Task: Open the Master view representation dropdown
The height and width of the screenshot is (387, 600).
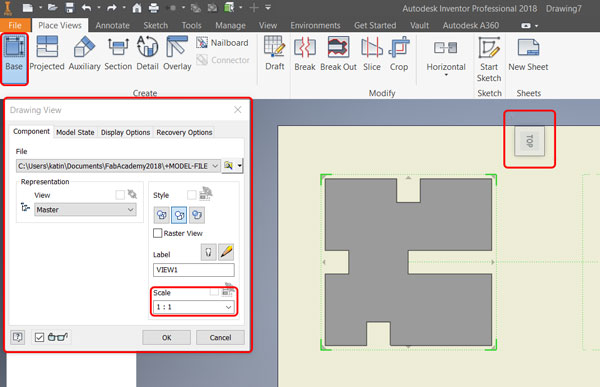Action: 85,210
